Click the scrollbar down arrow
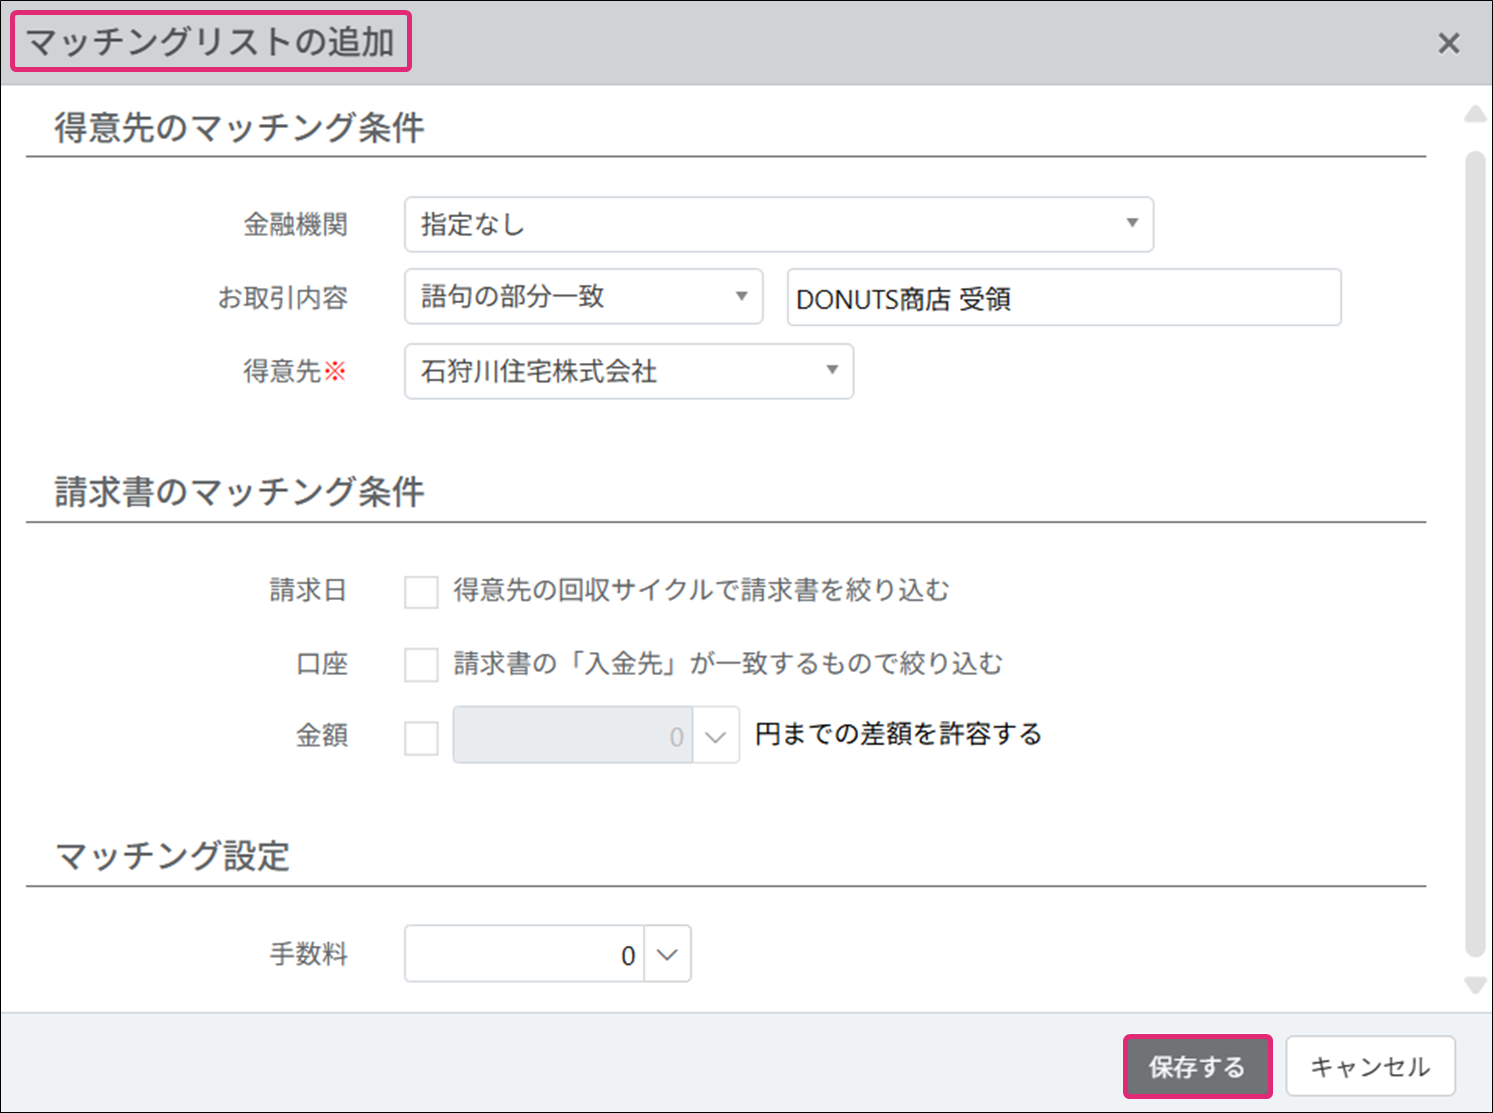Viewport: 1493px width, 1113px height. coord(1475,986)
